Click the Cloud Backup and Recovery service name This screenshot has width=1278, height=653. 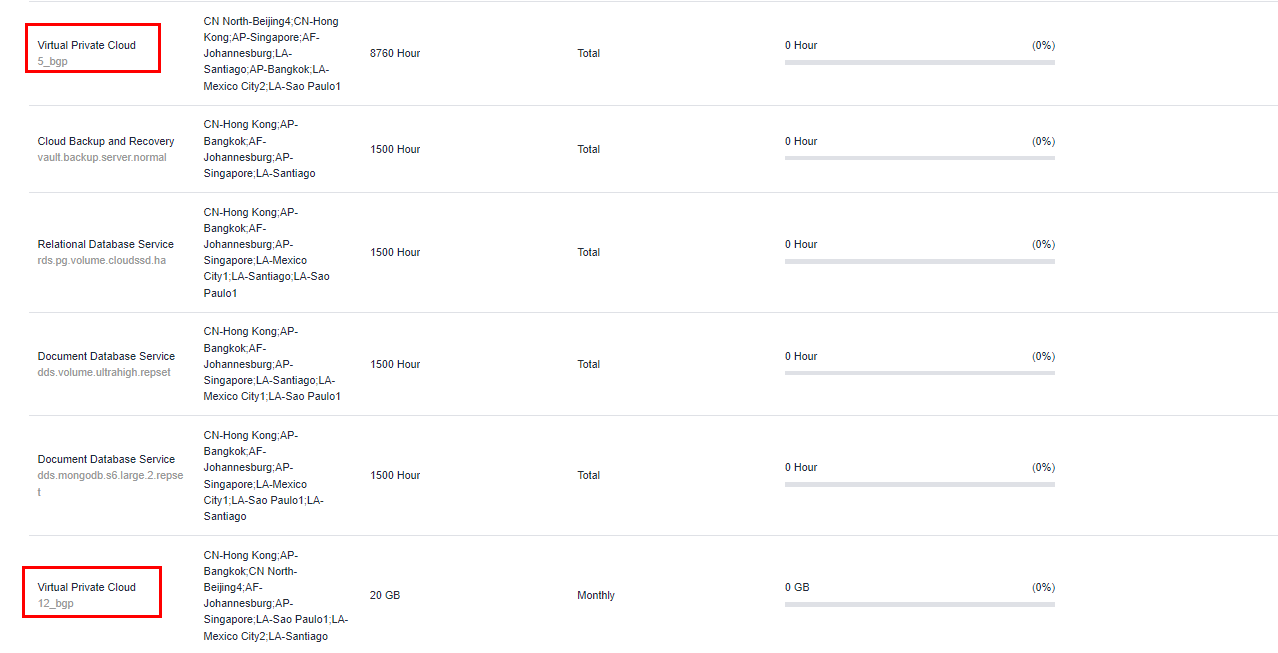106,142
